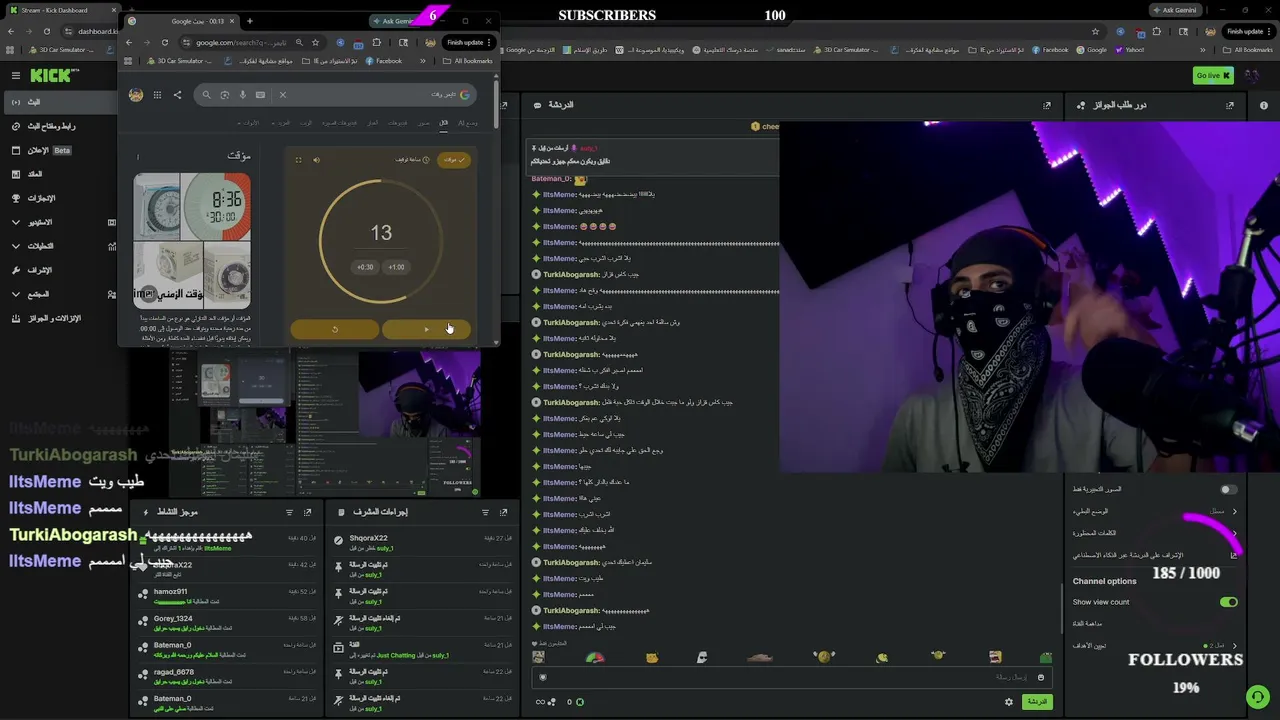Open new tab in Google window
This screenshot has width=1280, height=720.
point(250,21)
